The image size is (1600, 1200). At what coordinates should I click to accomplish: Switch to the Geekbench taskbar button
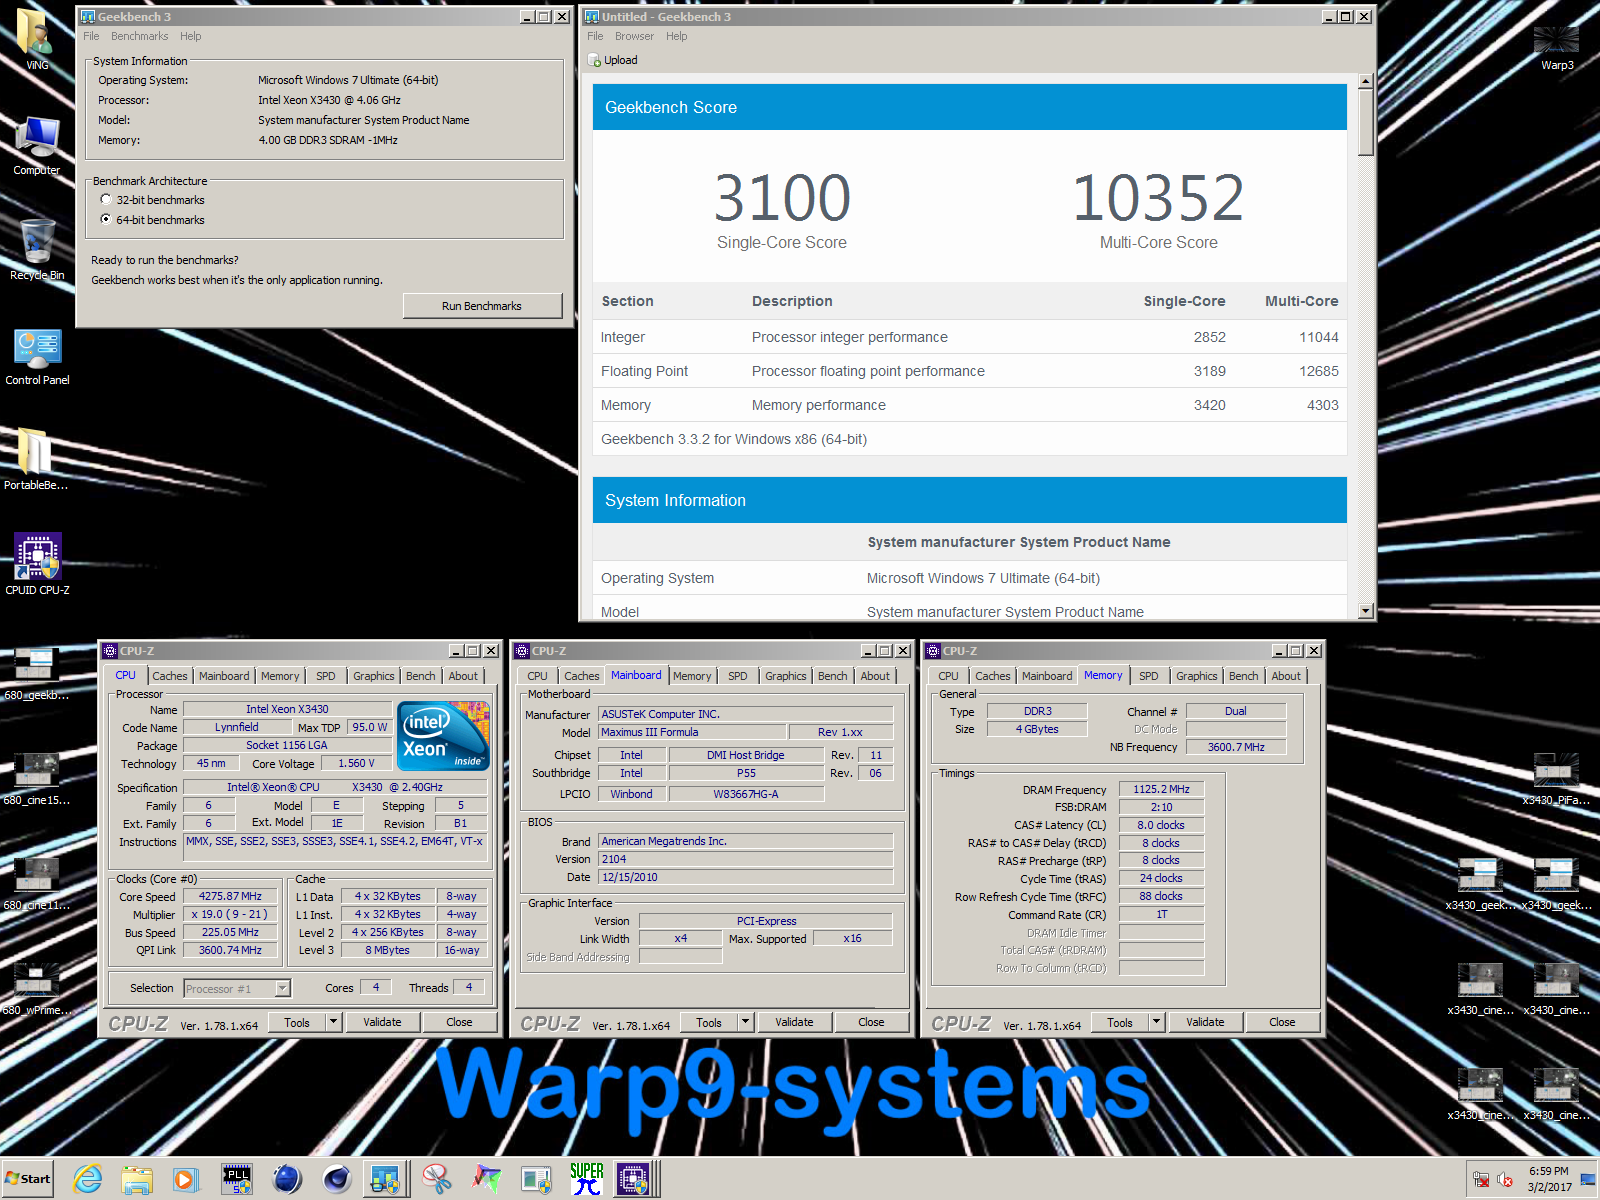click(386, 1180)
